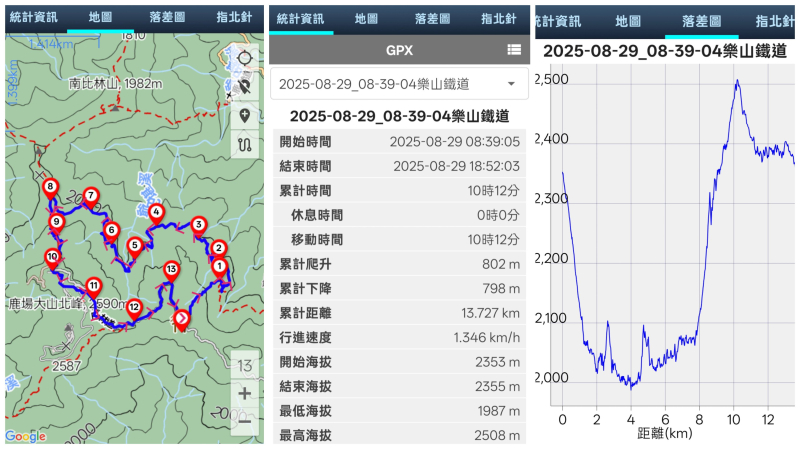Select the 累計時間 row
Screen dimensions: 800x449
coord(399,190)
